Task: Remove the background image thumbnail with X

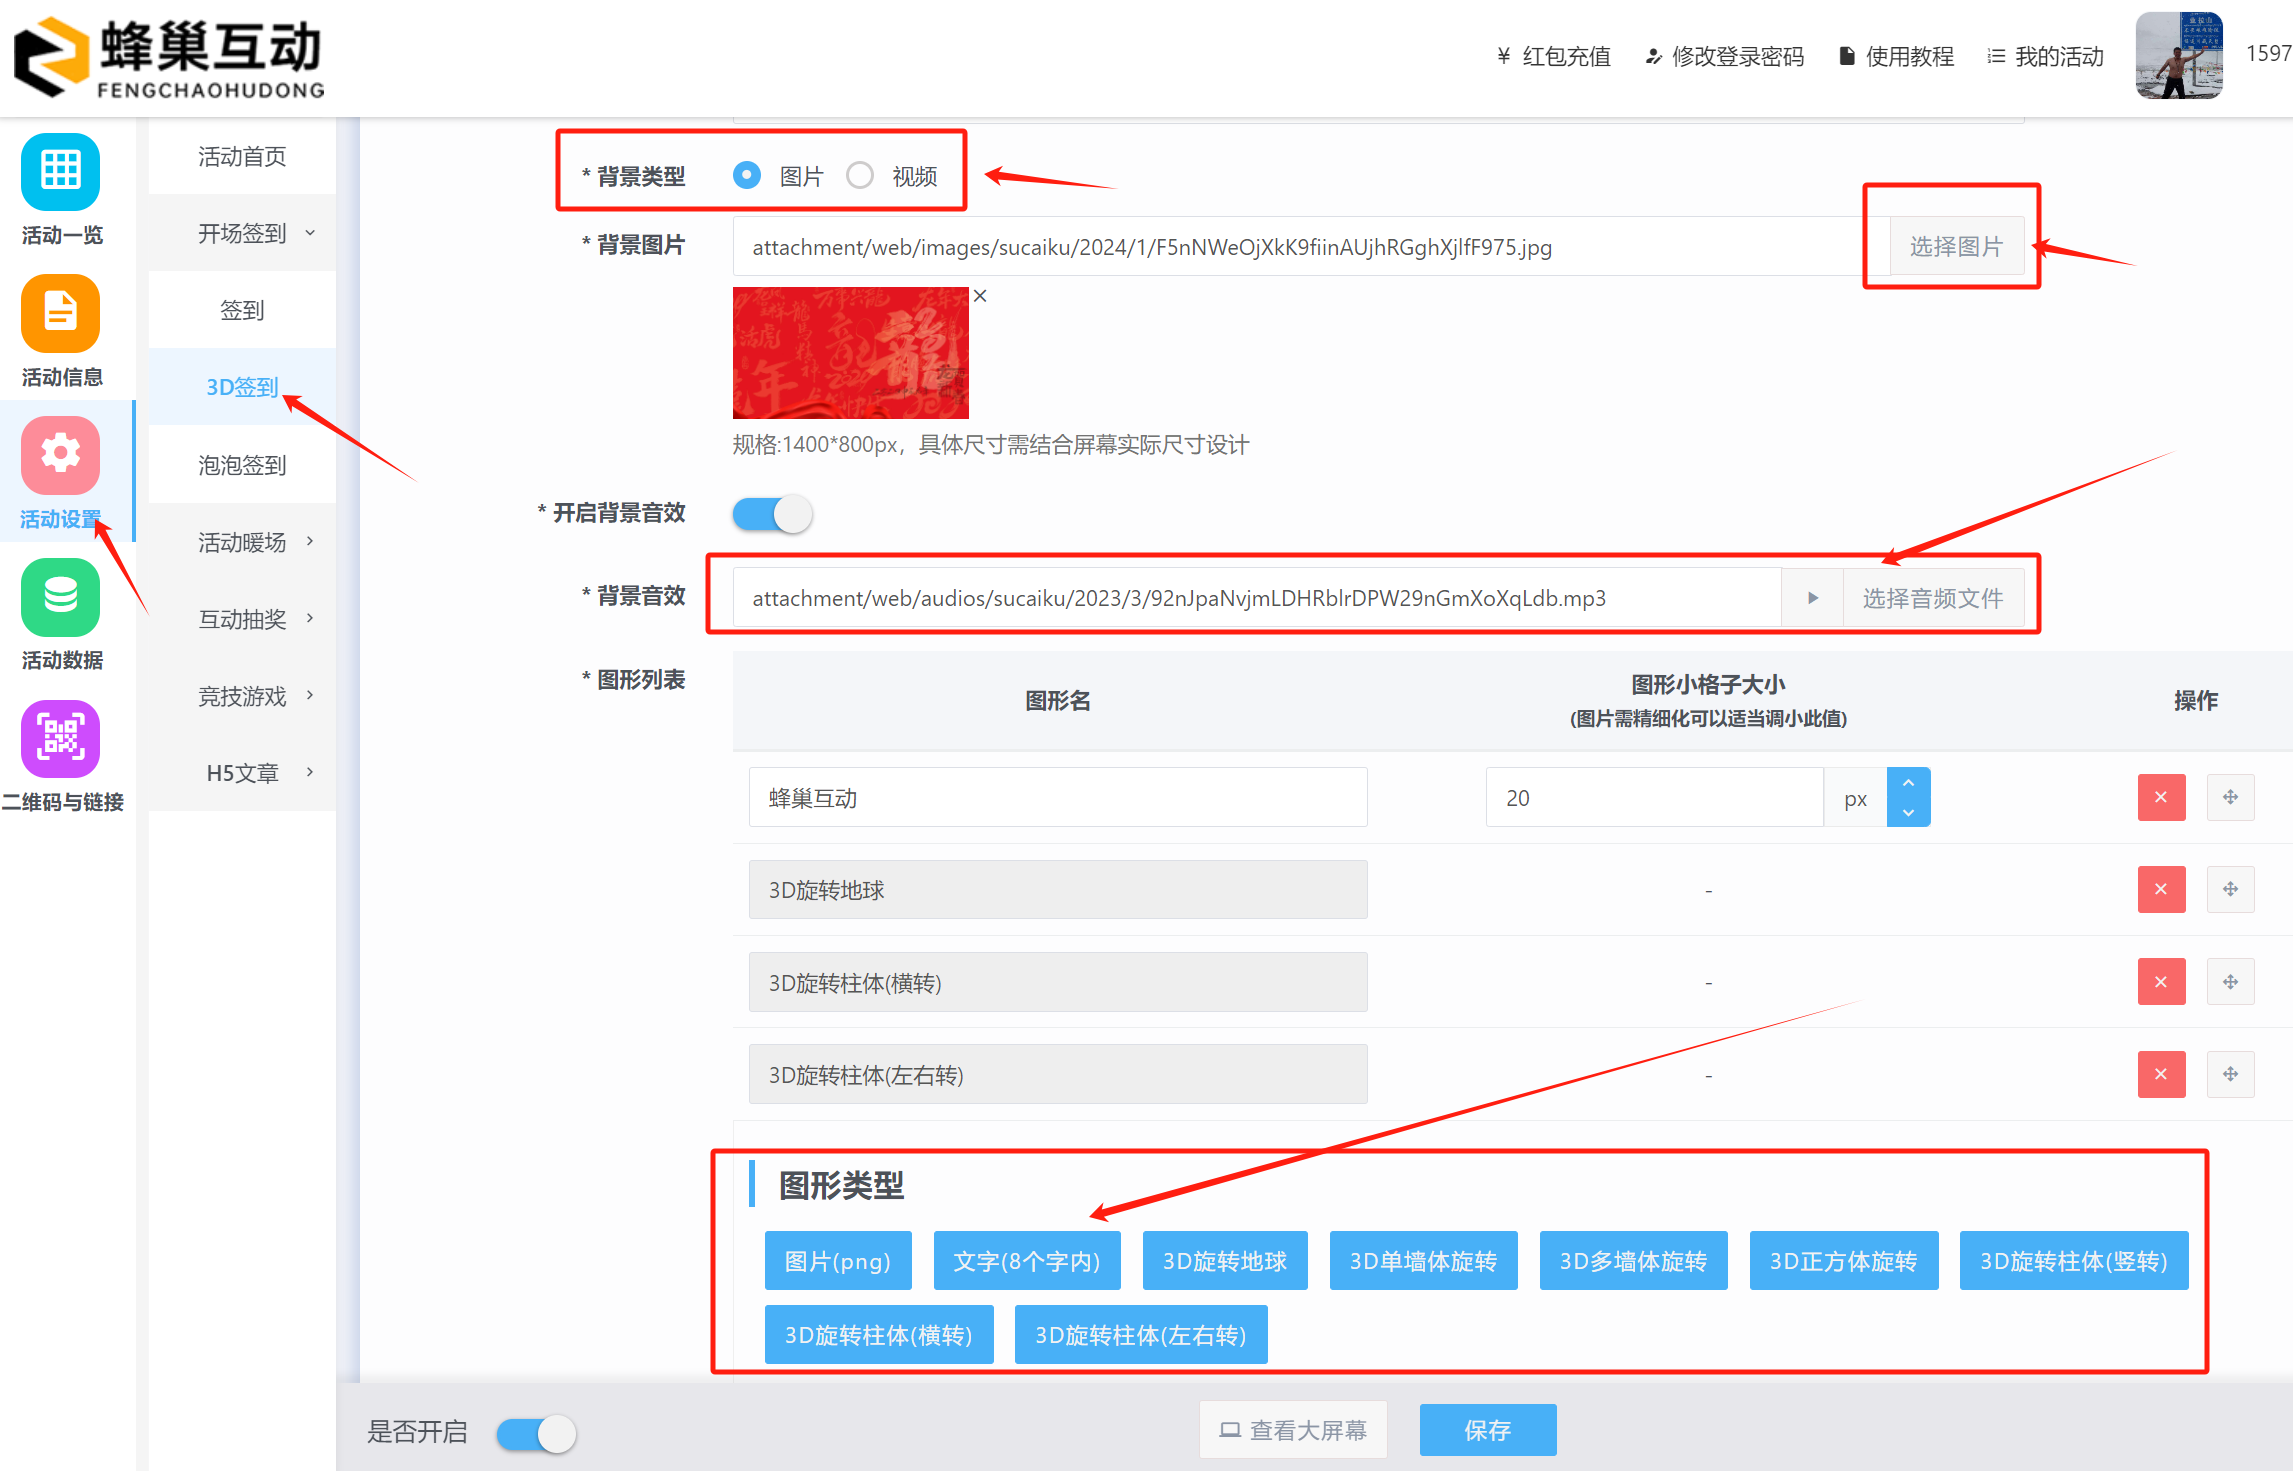Action: pyautogui.click(x=980, y=296)
